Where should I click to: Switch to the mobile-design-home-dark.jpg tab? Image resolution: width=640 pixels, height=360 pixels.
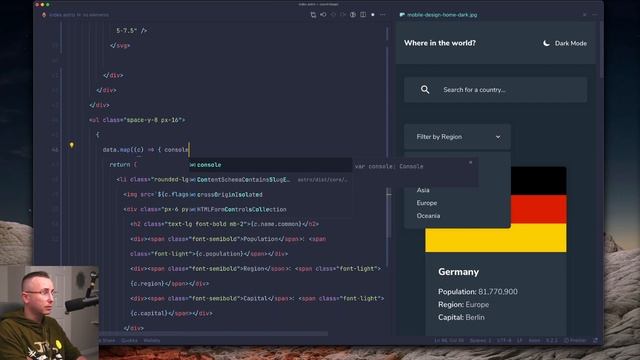click(x=438, y=15)
